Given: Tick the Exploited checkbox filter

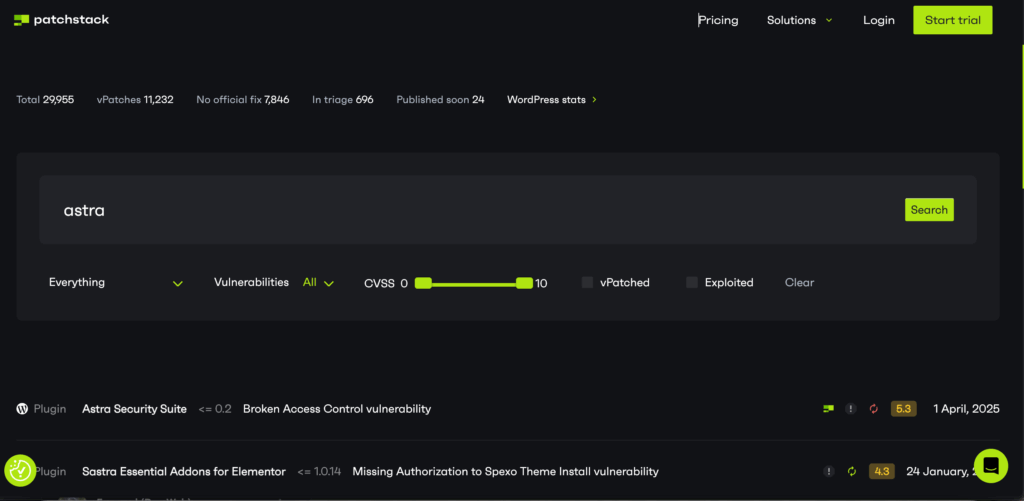Looking at the screenshot, I should [x=692, y=283].
